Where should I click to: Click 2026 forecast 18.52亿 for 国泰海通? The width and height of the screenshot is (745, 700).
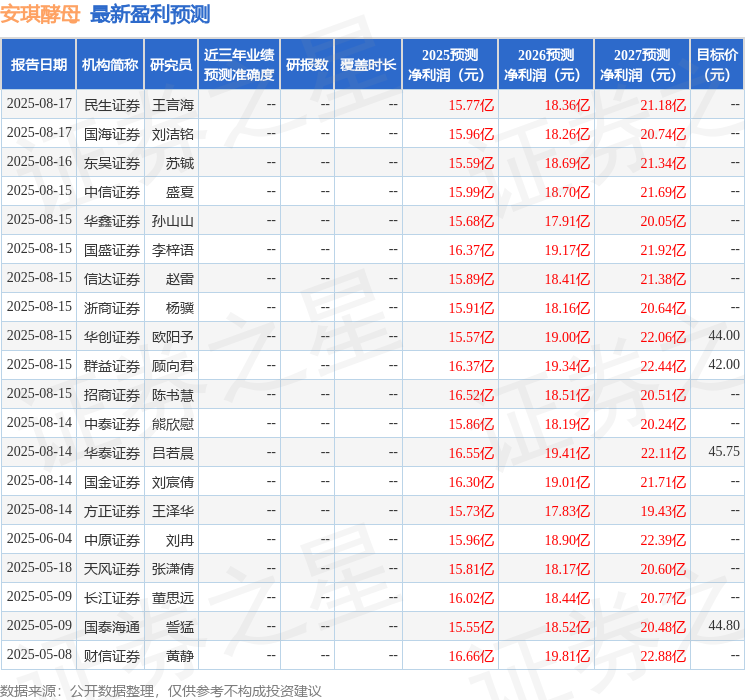567,627
